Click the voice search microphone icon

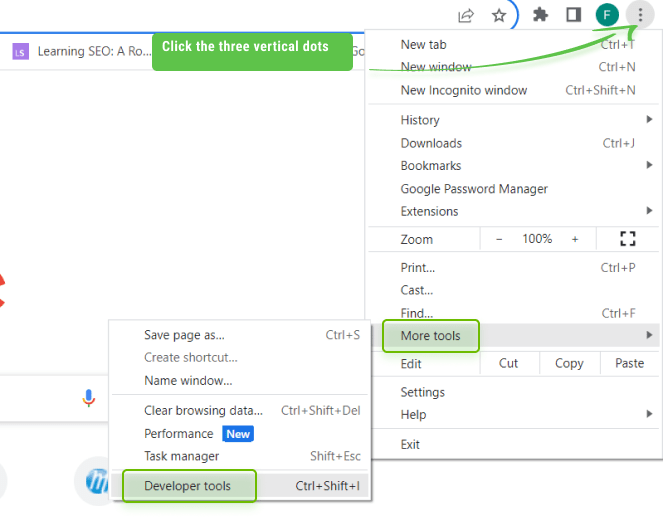point(89,398)
